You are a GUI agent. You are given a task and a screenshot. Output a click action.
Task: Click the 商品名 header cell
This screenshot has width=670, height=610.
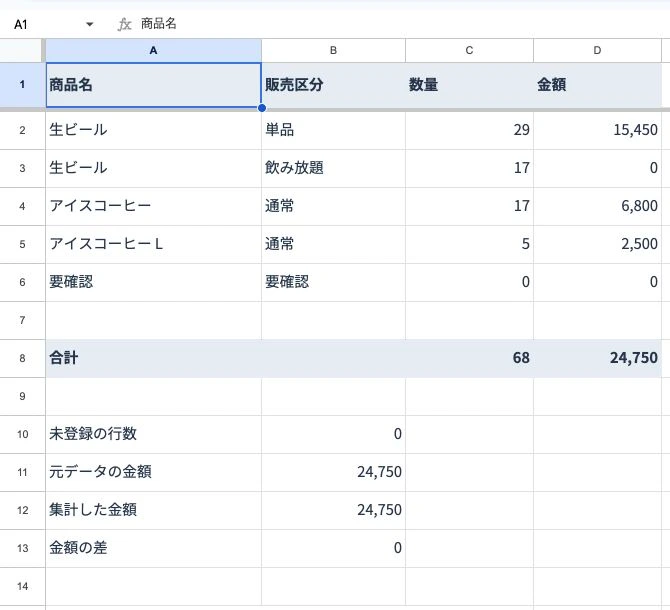(x=153, y=85)
